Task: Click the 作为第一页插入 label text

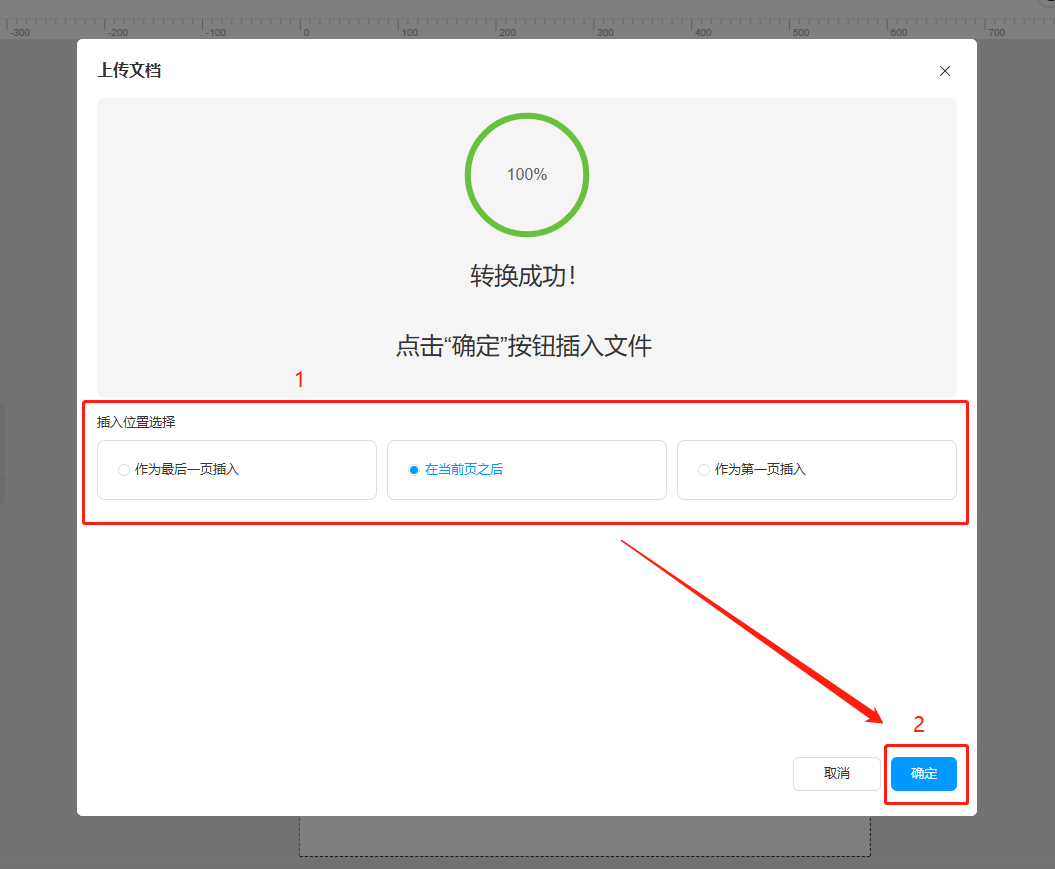Action: click(x=760, y=470)
